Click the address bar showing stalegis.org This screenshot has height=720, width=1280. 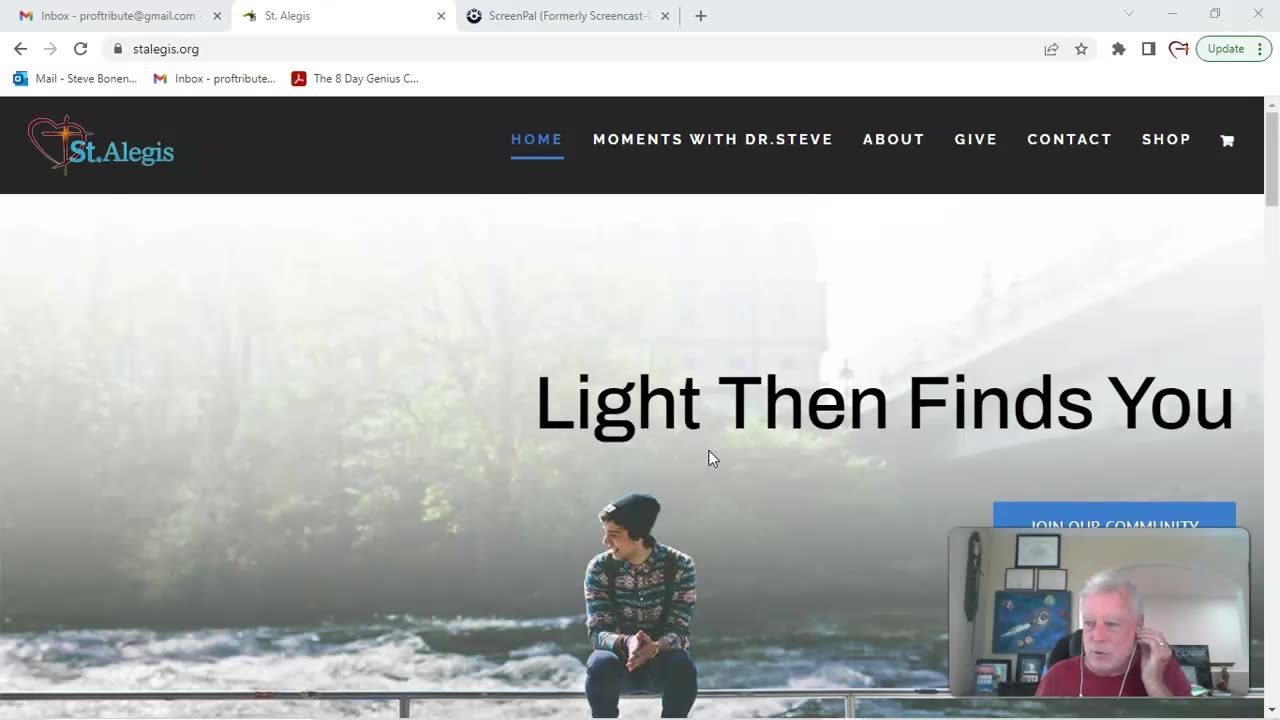(580, 49)
